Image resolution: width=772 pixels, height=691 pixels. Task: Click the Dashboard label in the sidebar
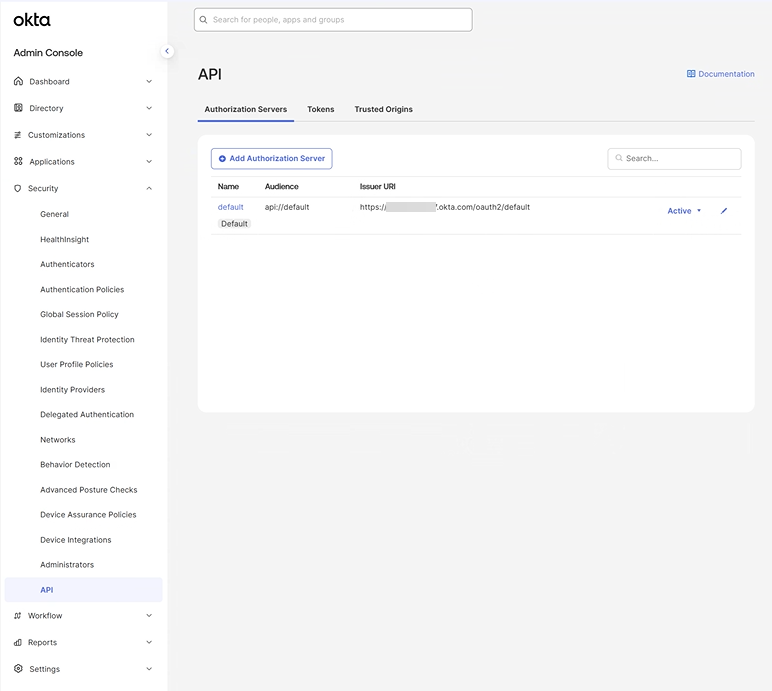(49, 82)
